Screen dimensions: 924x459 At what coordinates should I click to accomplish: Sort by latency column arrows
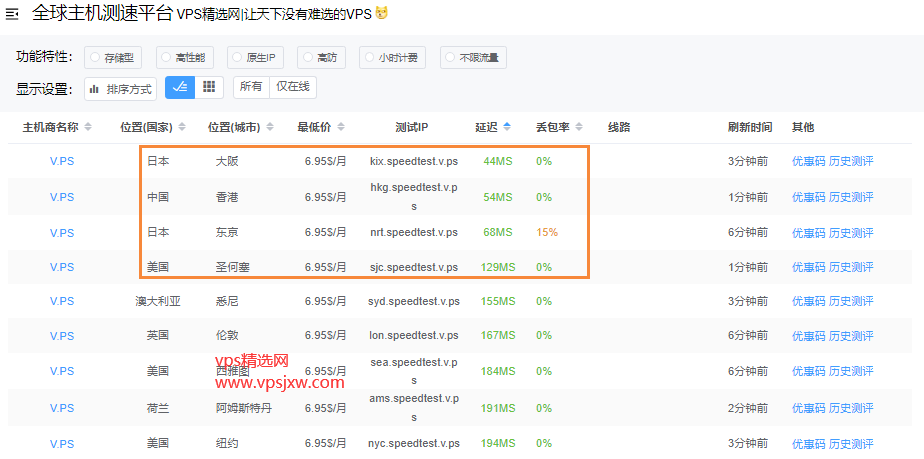tap(507, 127)
